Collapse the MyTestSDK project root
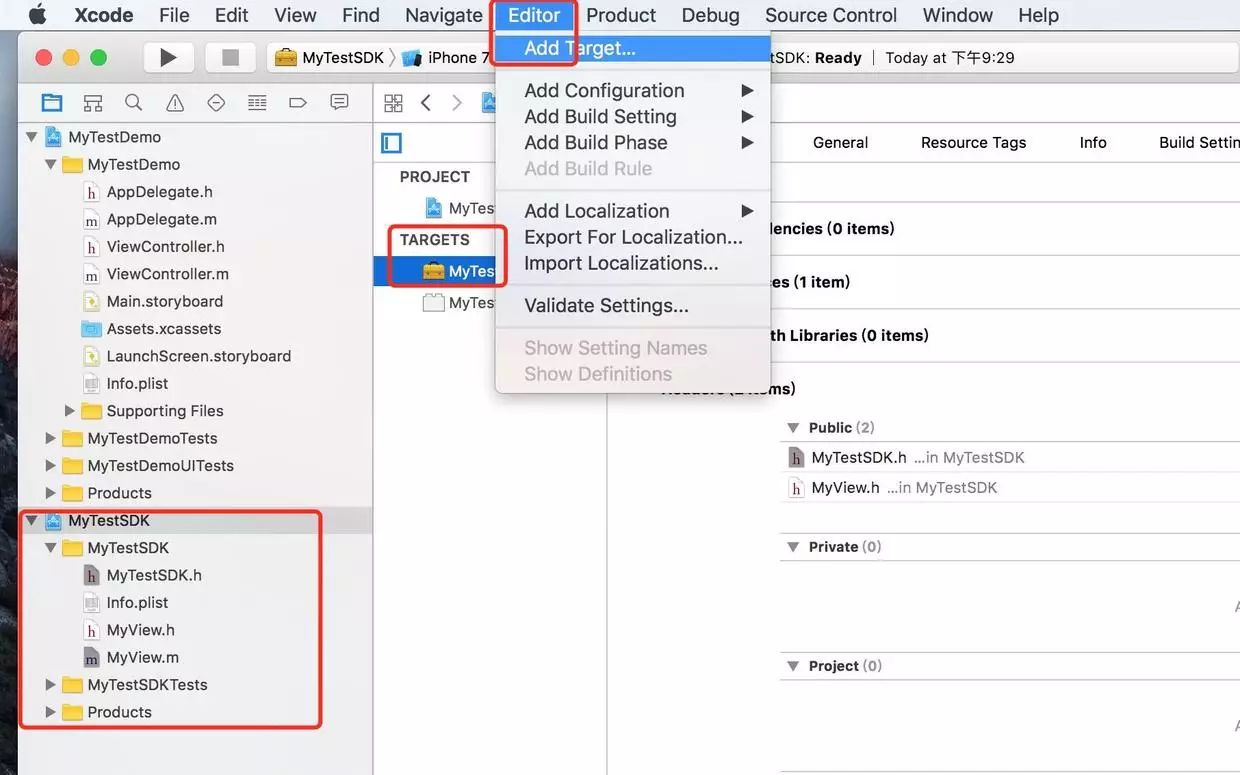 pos(31,520)
